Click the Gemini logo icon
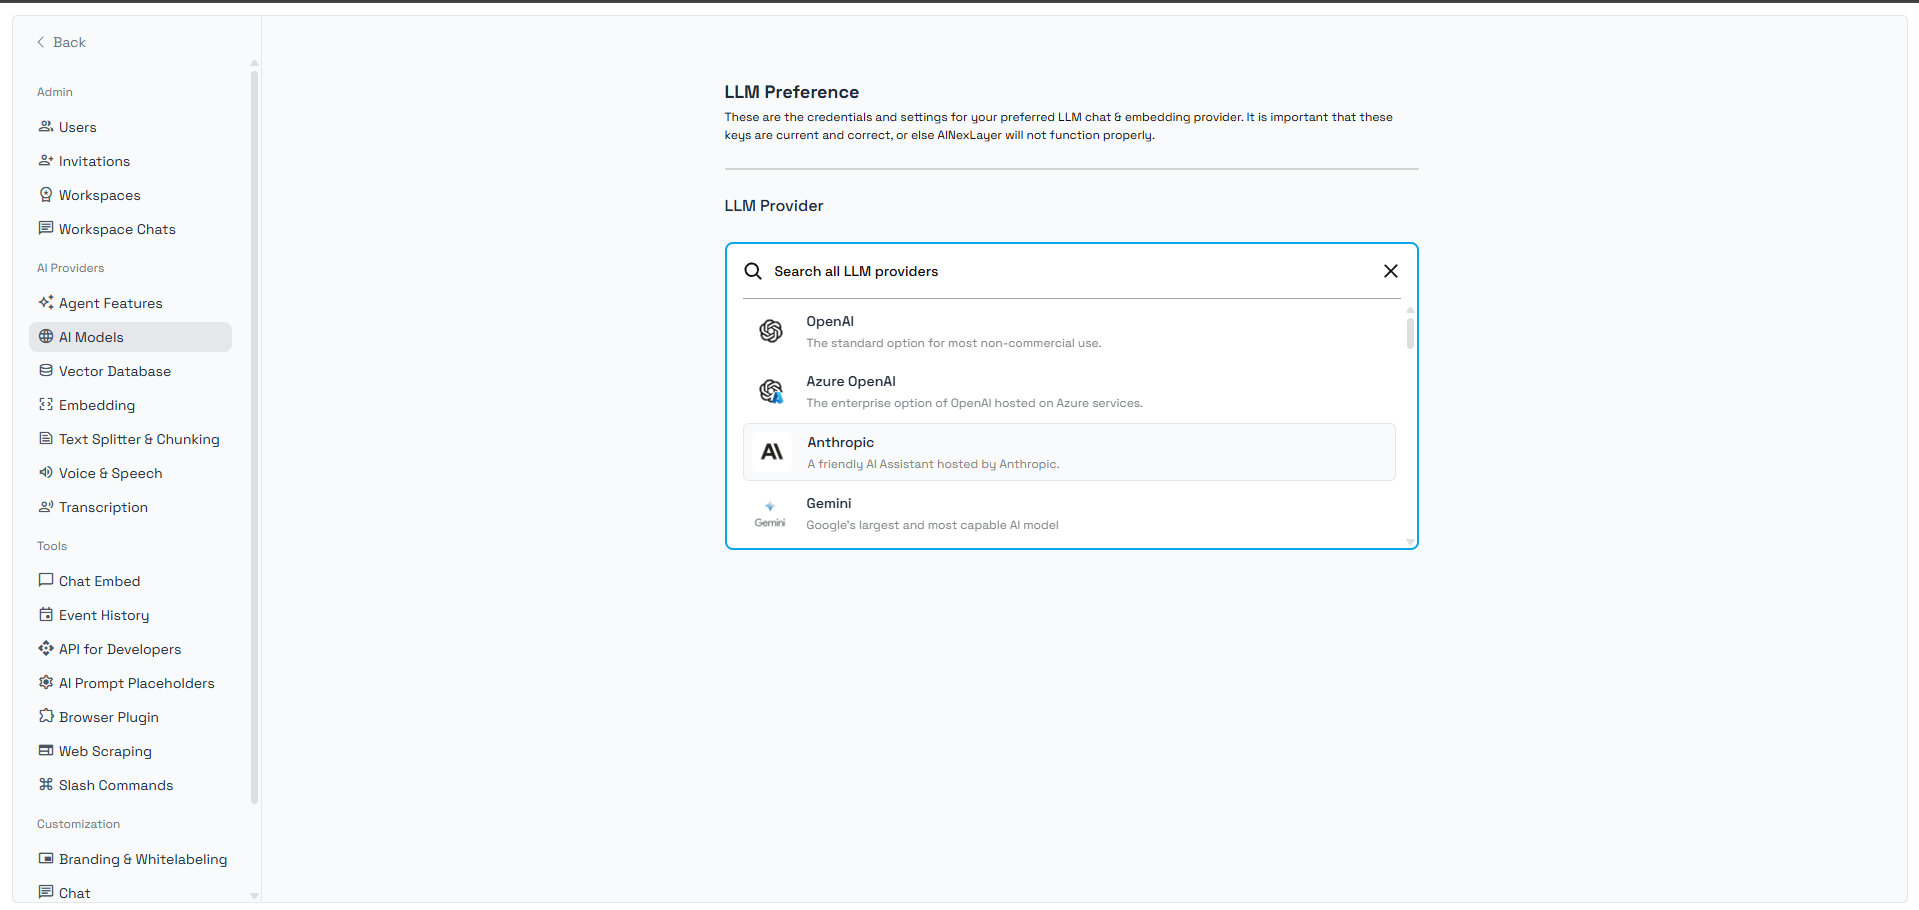This screenshot has height=910, width=1919. (770, 513)
